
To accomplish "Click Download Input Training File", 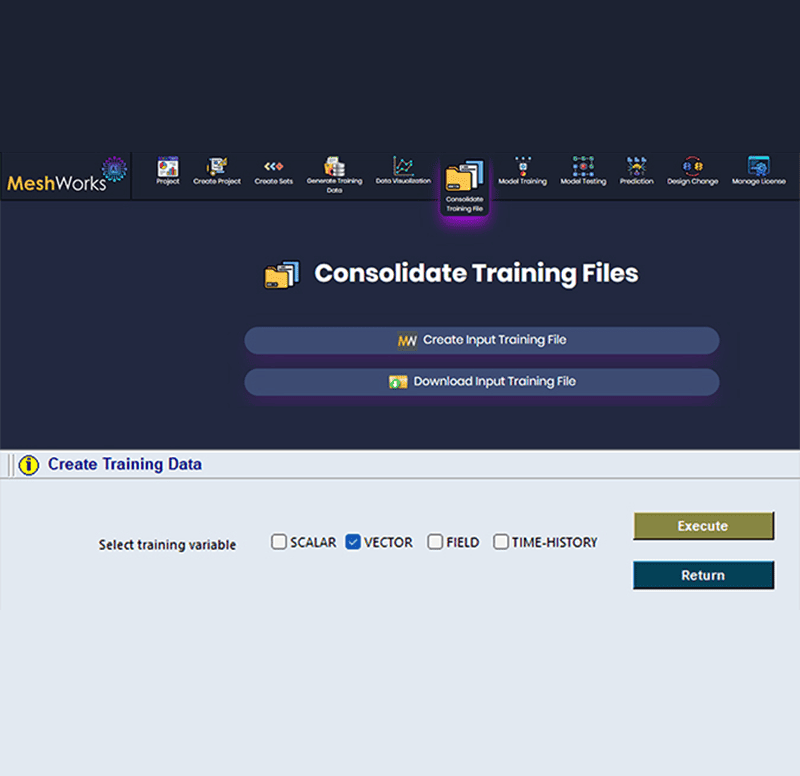I will [481, 382].
